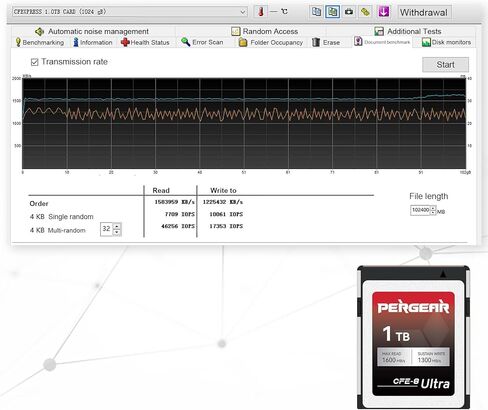
Task: Click the camera save screenshot icon
Action: pyautogui.click(x=349, y=12)
